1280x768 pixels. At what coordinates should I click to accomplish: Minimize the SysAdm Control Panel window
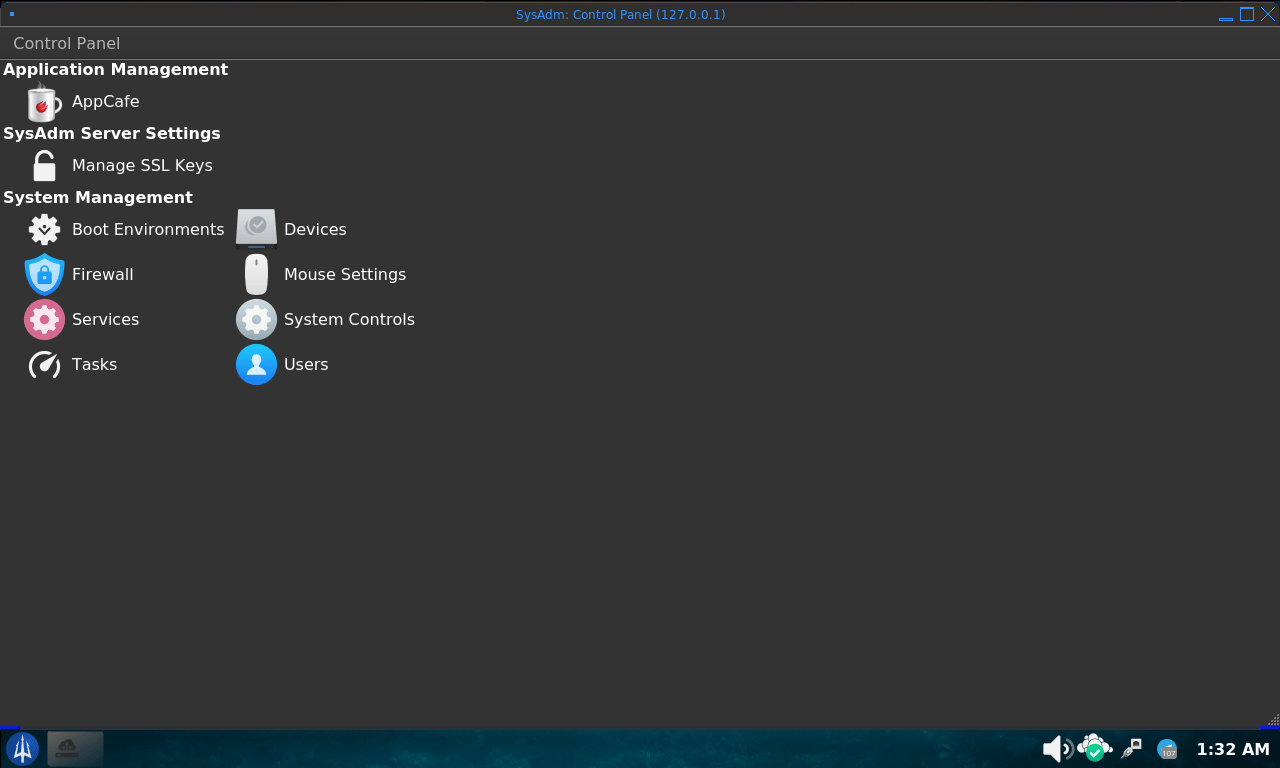click(x=1226, y=15)
